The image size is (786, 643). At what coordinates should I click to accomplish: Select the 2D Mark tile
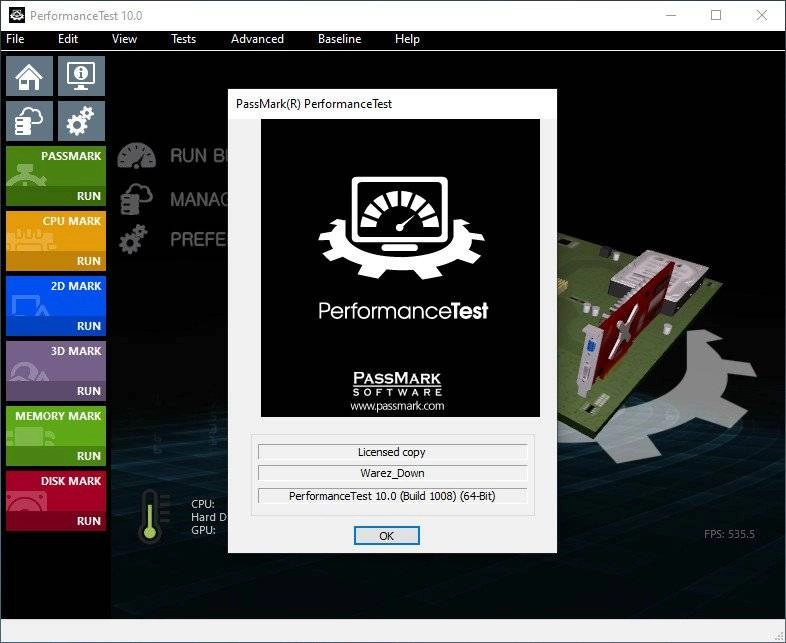pyautogui.click(x=56, y=306)
